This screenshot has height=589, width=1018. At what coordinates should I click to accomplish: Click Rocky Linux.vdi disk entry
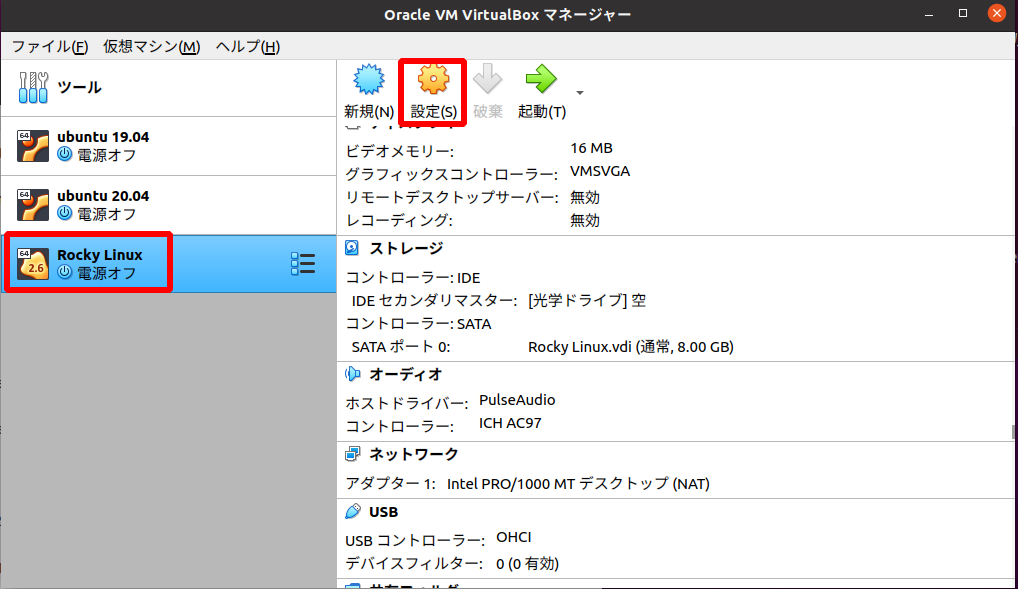pos(630,347)
